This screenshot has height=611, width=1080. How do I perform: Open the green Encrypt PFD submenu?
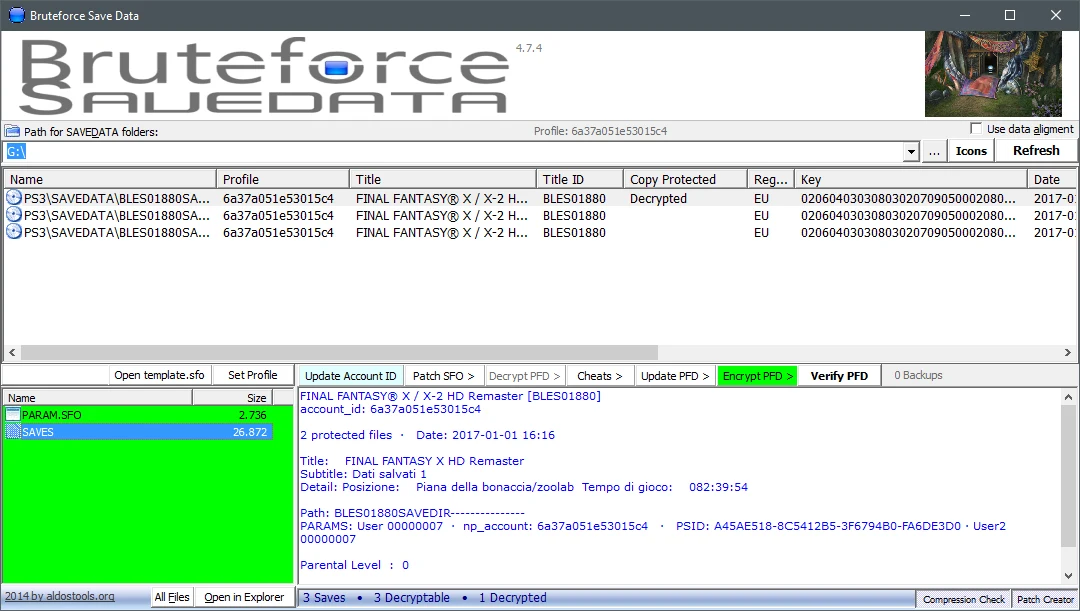click(757, 375)
